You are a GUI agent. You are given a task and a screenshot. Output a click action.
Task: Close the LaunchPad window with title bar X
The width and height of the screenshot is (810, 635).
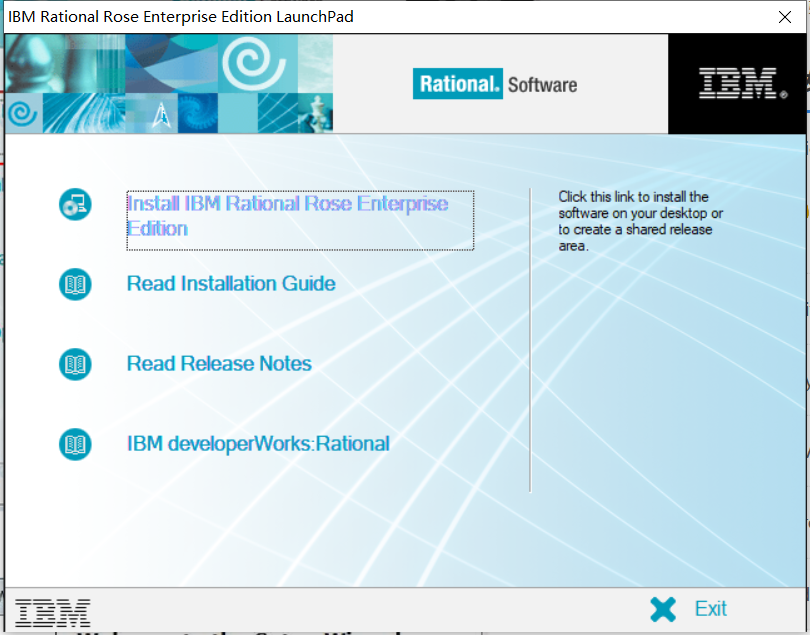pos(785,17)
